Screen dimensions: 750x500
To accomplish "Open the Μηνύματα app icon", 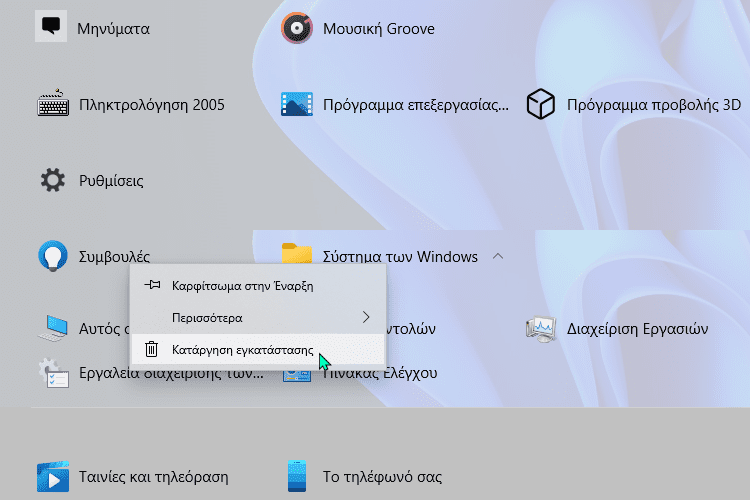I will coord(51,26).
